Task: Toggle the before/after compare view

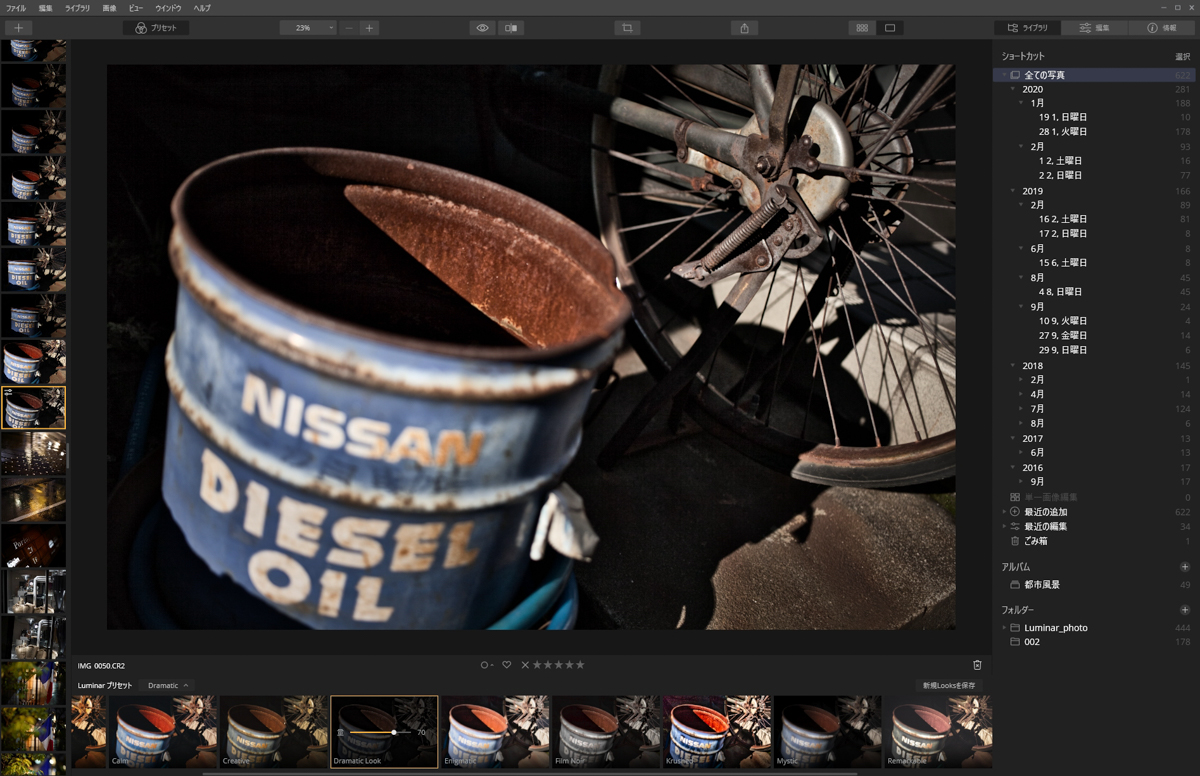Action: (511, 28)
